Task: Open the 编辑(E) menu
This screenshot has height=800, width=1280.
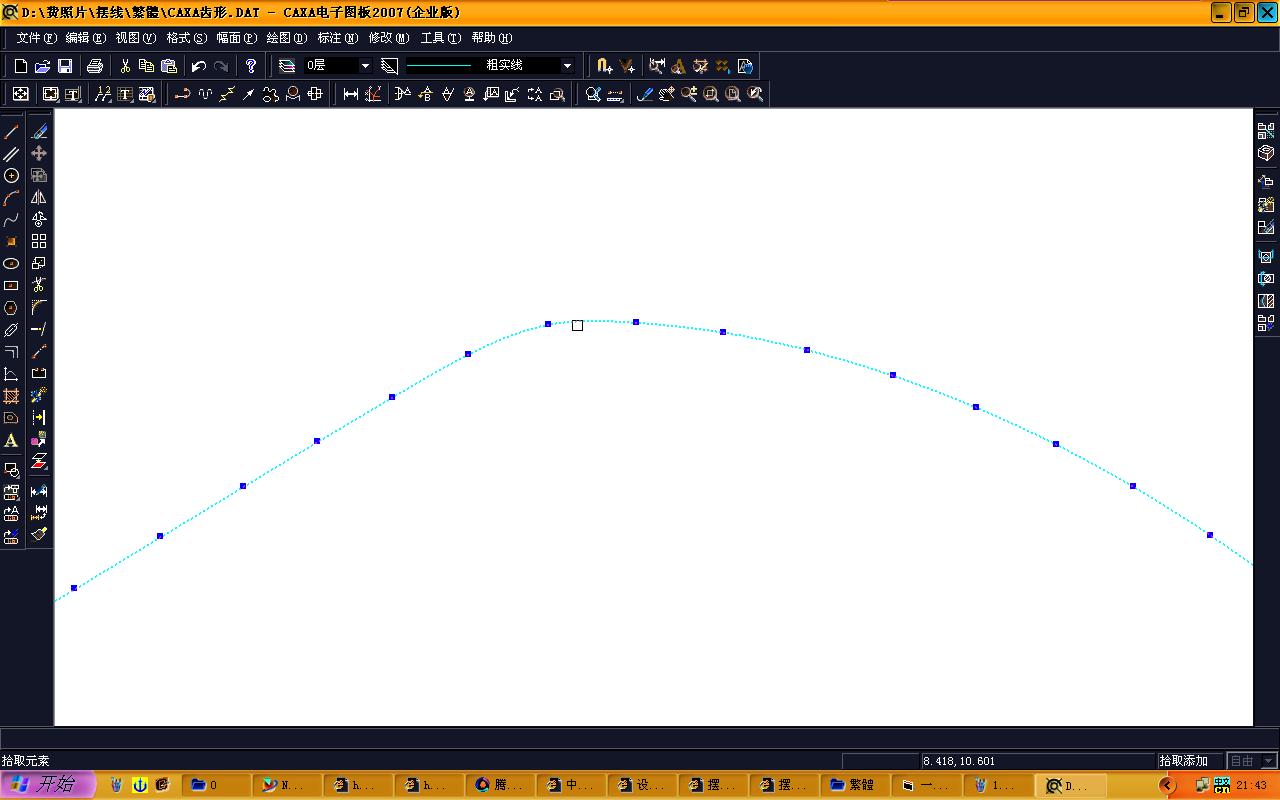Action: click(x=86, y=38)
